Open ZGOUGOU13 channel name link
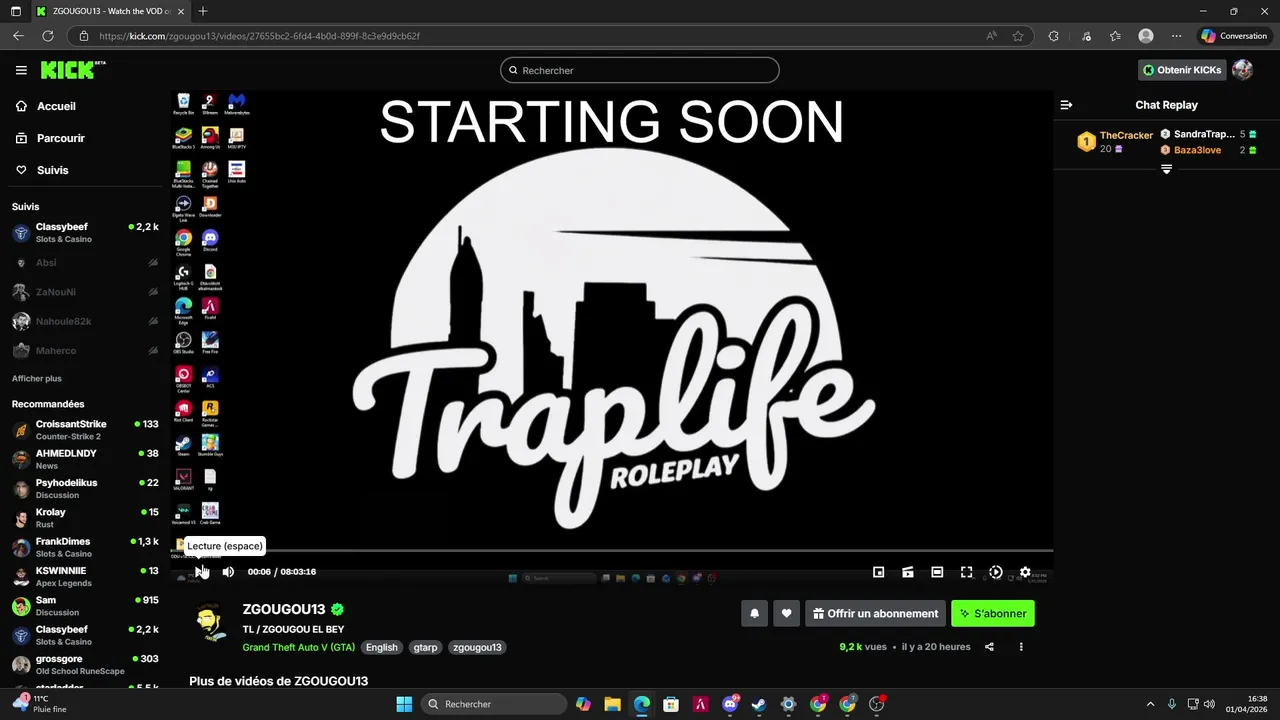Screen dimensions: 1280x720 point(284,609)
